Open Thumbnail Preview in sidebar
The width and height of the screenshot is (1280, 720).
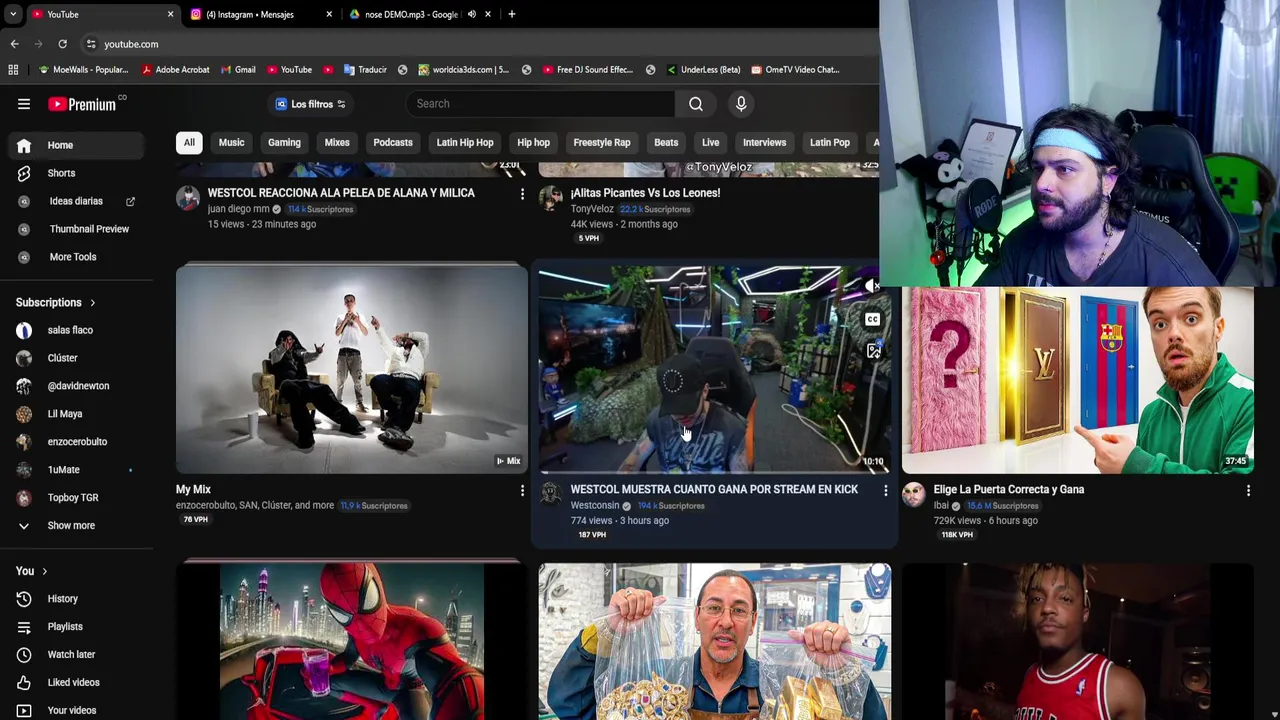(x=76, y=229)
